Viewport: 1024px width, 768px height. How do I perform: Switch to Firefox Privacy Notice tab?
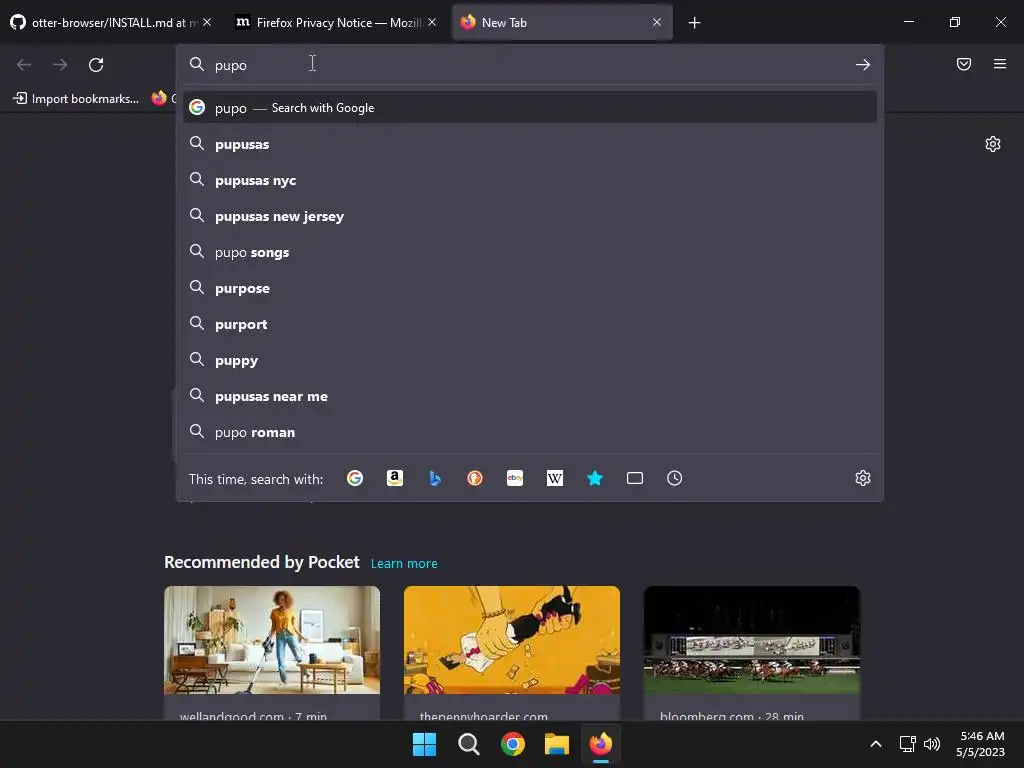(x=336, y=22)
